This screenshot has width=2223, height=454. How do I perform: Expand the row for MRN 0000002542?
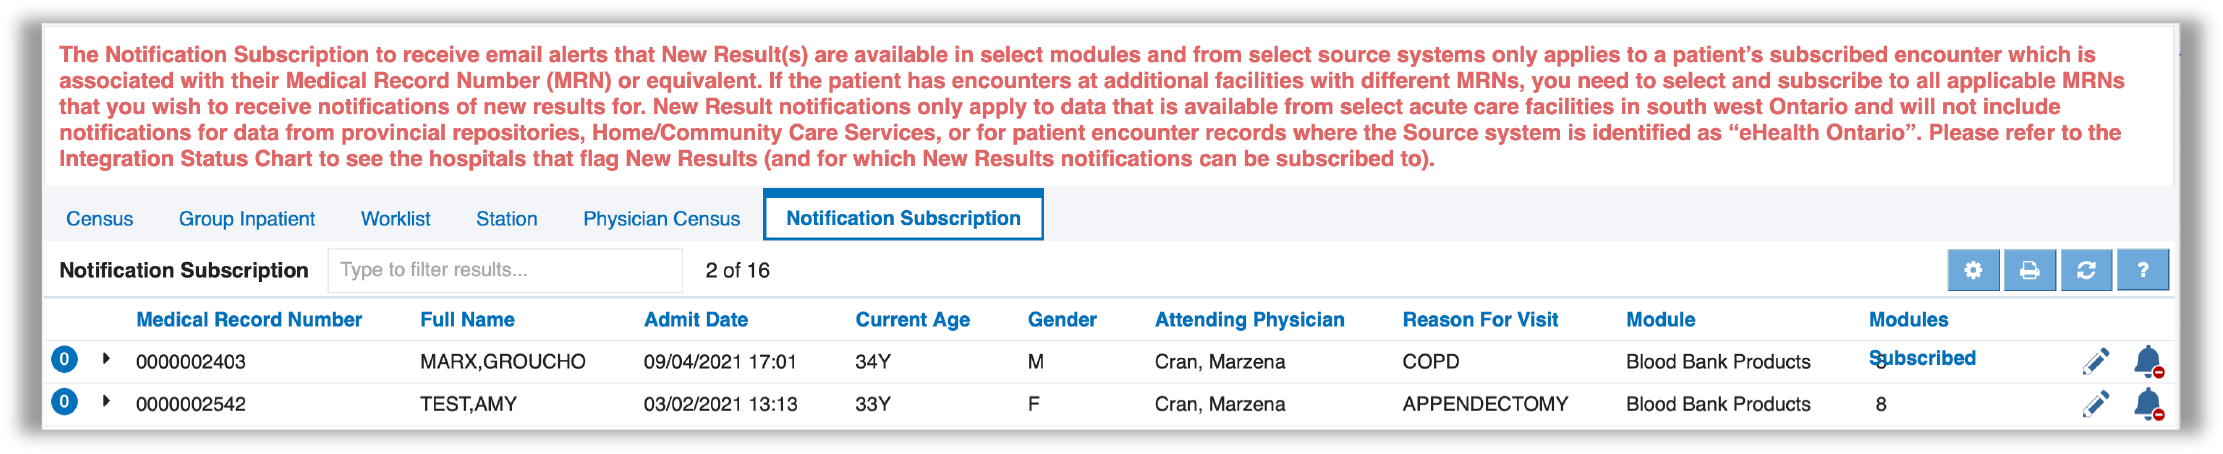coord(106,401)
